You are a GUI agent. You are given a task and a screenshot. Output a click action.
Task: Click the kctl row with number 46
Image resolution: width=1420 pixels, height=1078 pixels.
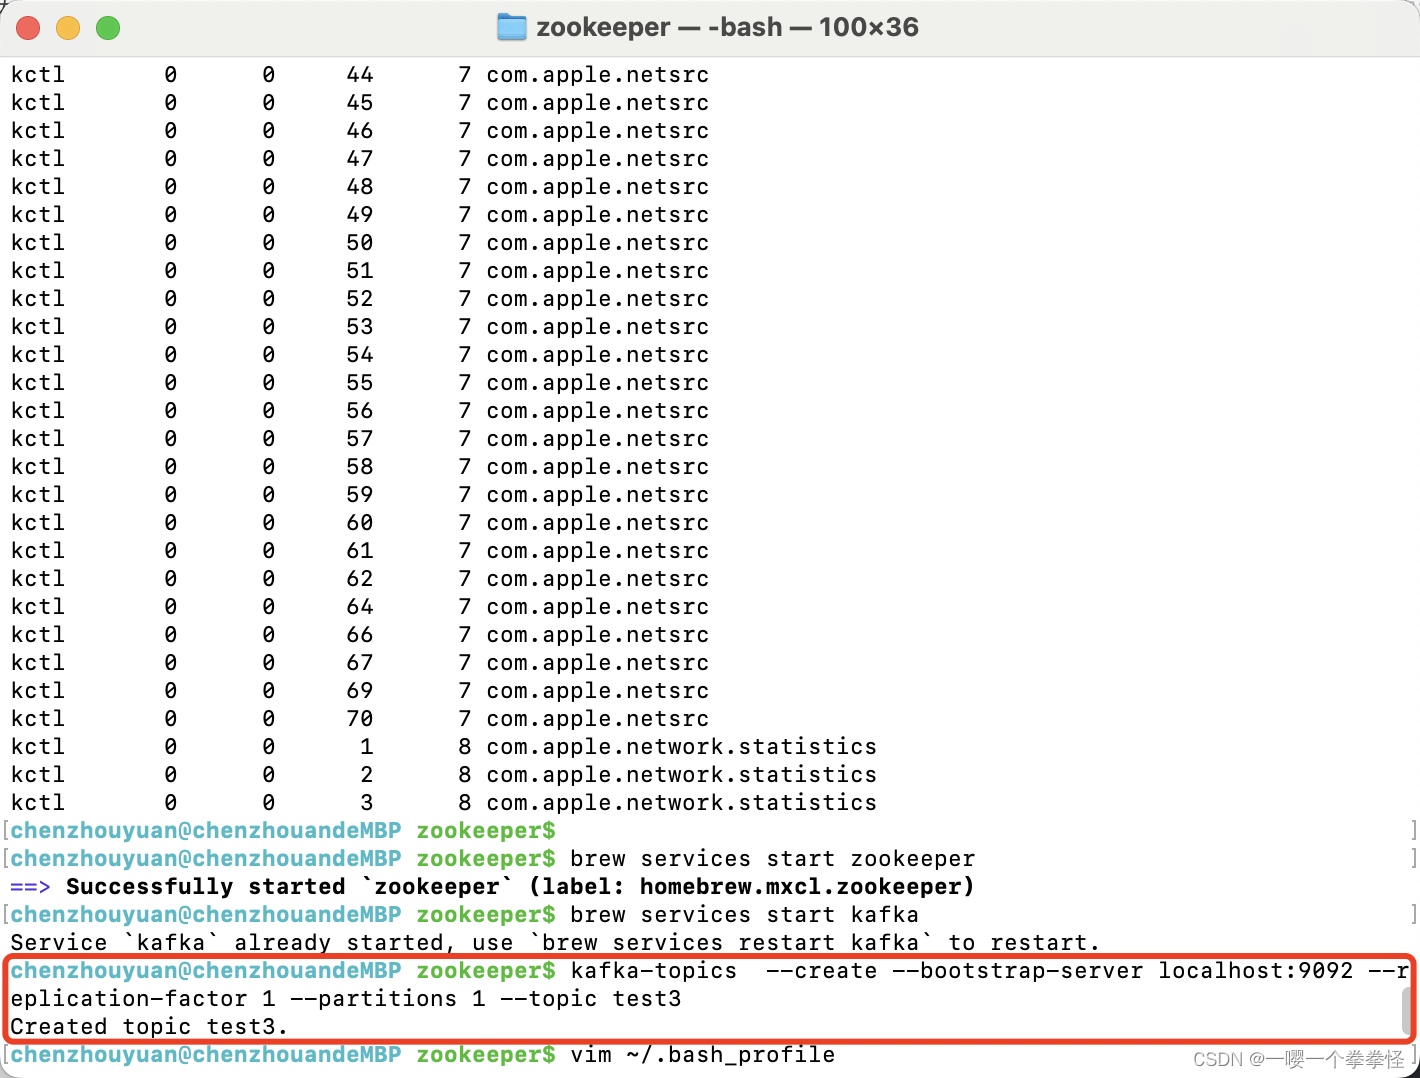point(360,131)
